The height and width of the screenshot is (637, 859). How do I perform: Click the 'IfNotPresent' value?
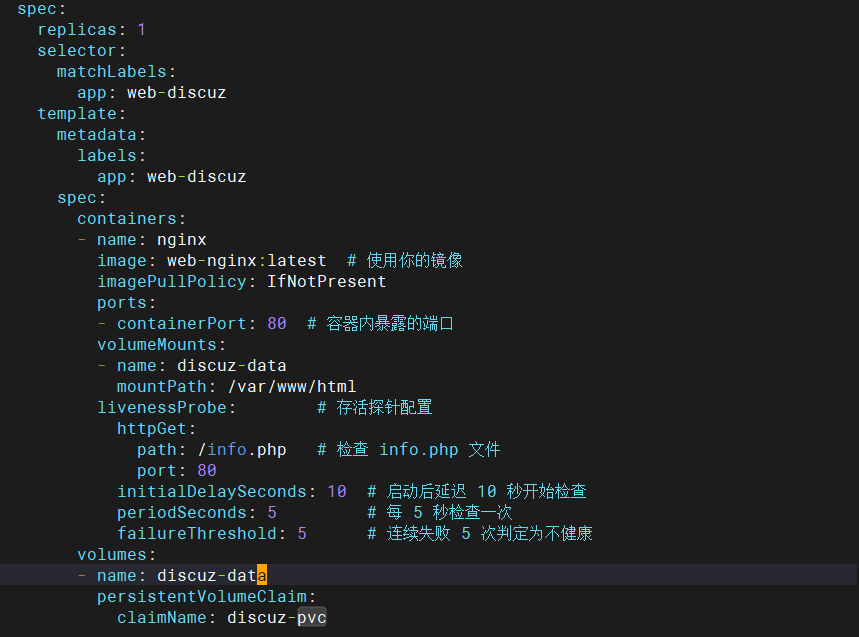click(327, 282)
